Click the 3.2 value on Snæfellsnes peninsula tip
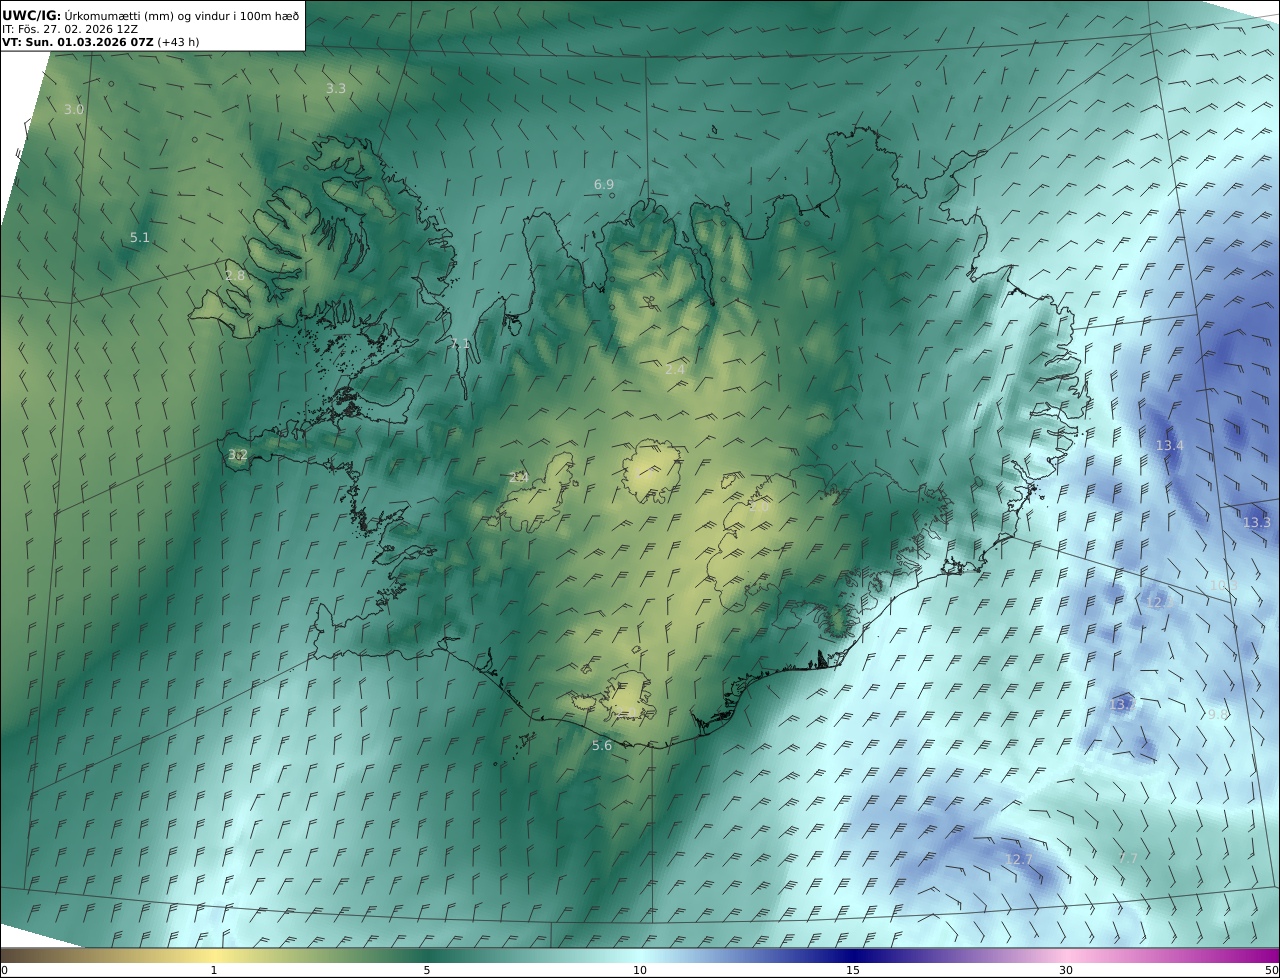 click(238, 454)
